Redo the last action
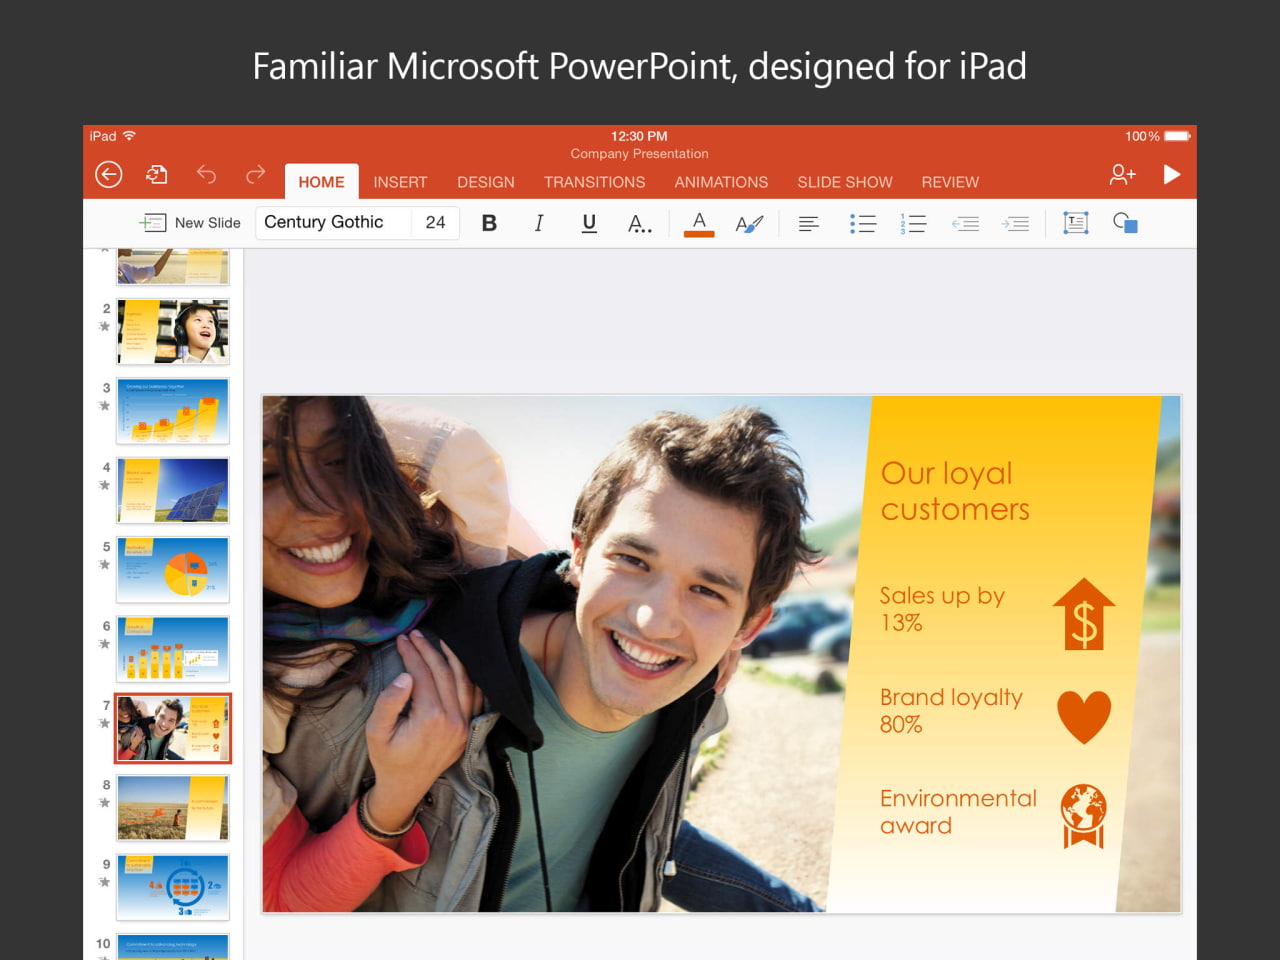This screenshot has height=960, width=1280. 256,175
